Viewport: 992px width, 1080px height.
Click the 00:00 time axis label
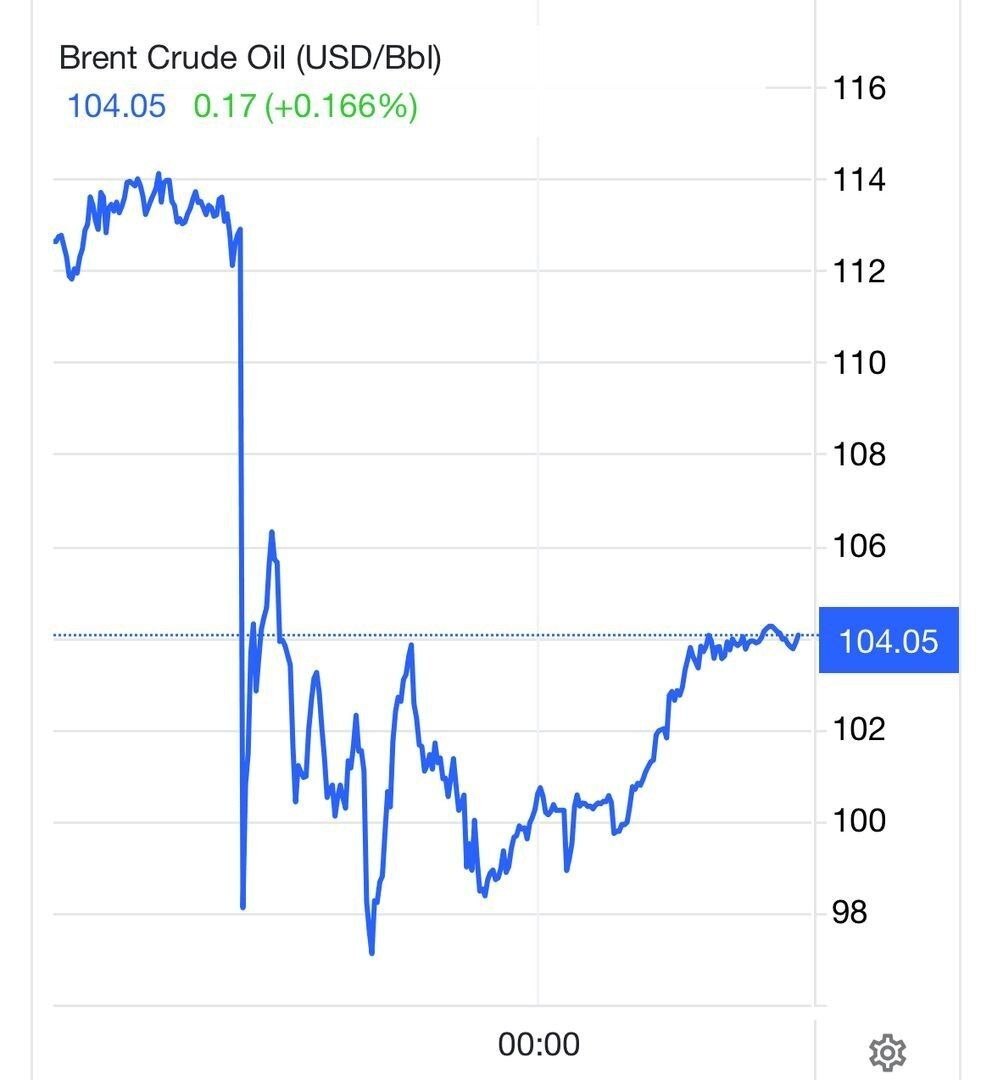539,1045
